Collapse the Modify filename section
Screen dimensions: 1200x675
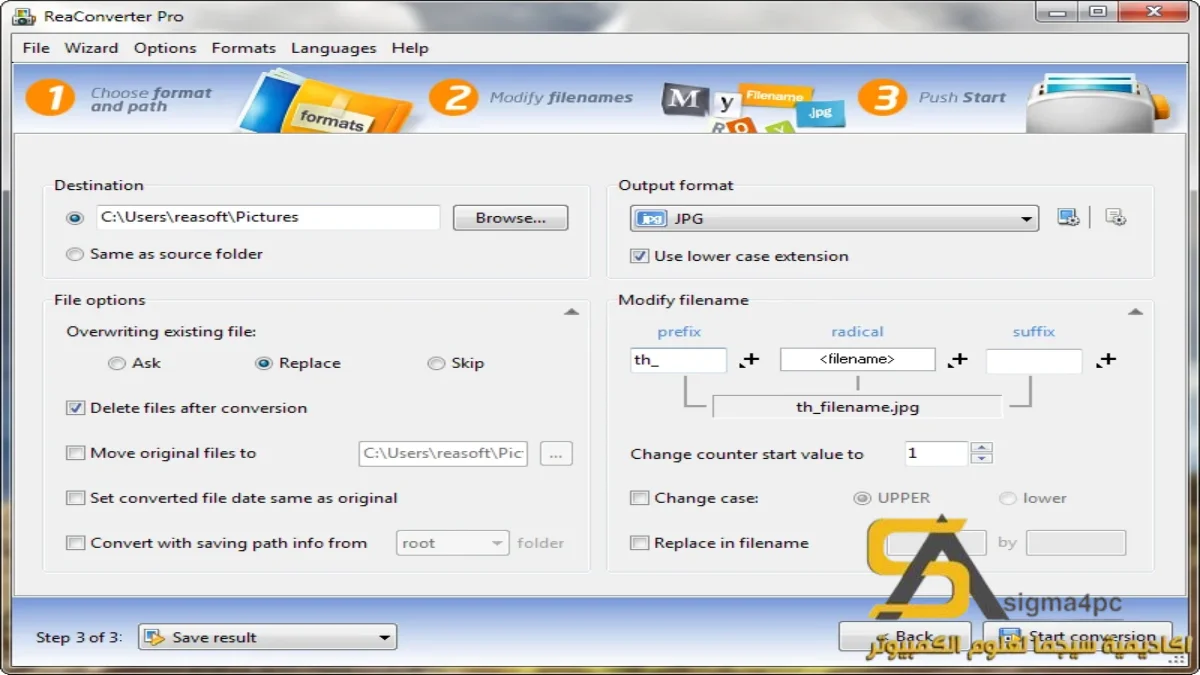click(1135, 312)
